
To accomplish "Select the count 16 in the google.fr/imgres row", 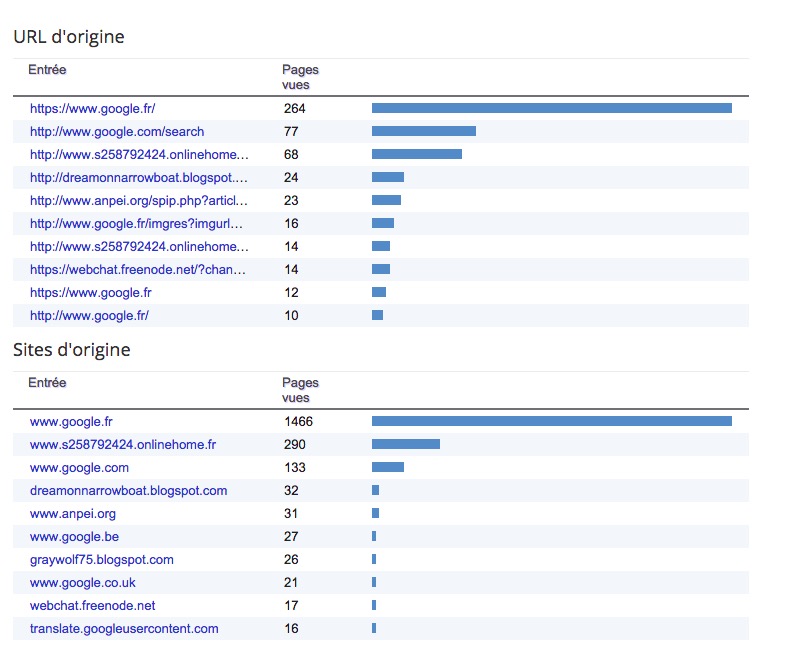I will click(x=291, y=224).
